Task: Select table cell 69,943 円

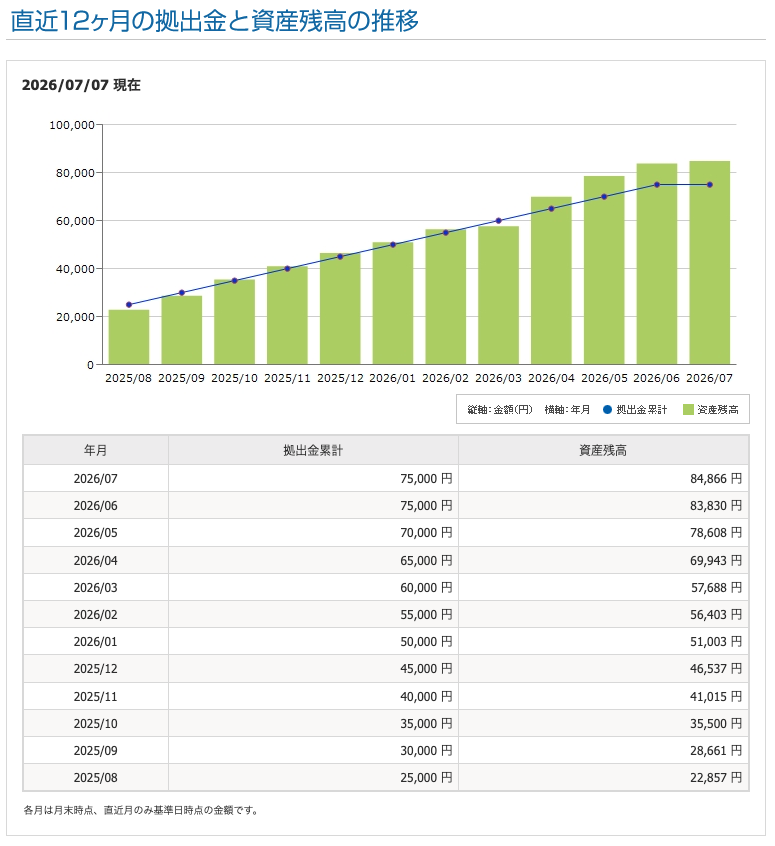Action: click(x=603, y=561)
